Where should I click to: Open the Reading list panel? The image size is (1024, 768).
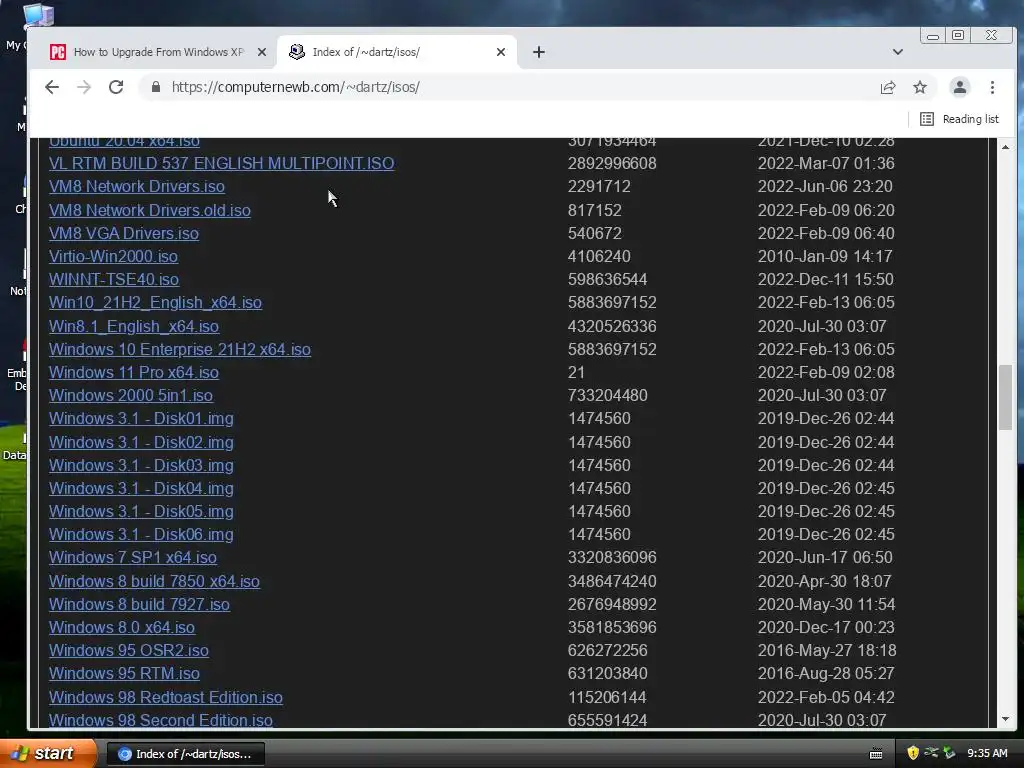pyautogui.click(x=959, y=119)
